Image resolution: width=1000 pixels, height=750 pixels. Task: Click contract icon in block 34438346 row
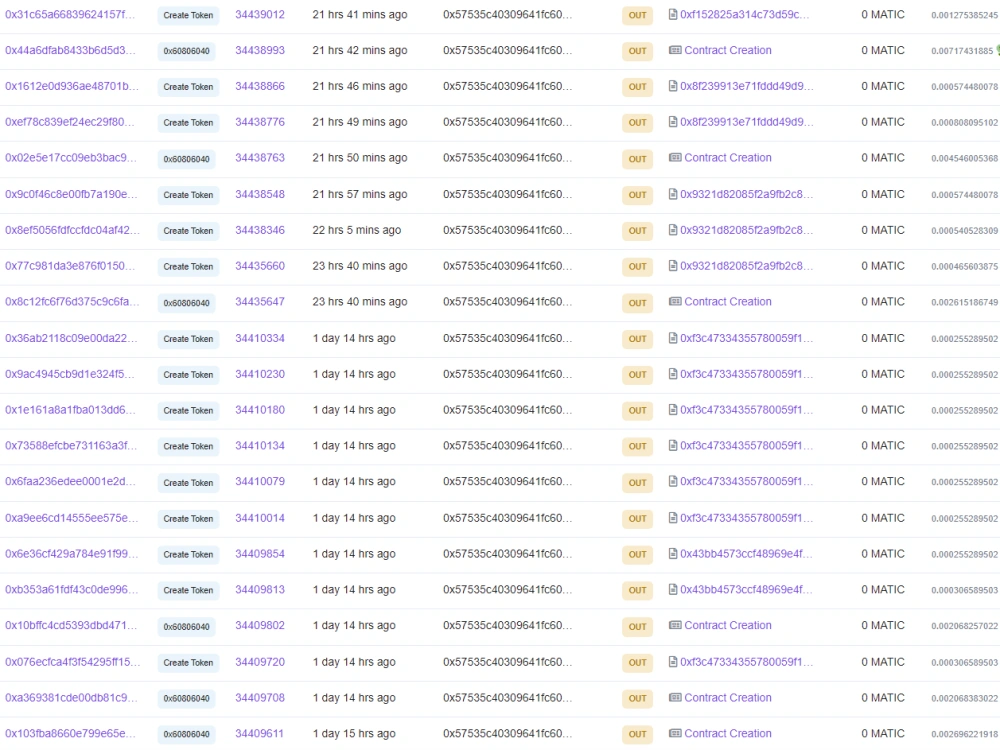673,230
